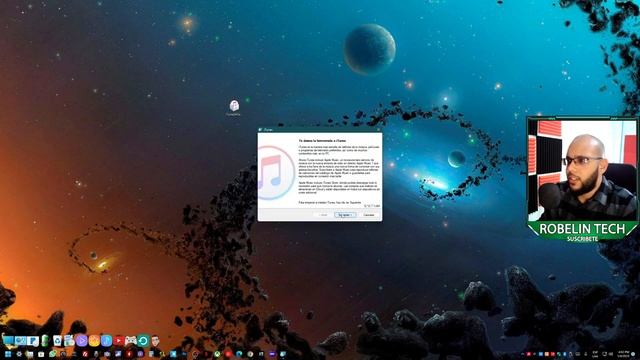Open the Xbox app in taskbar
640x360 pixels.
217,354
